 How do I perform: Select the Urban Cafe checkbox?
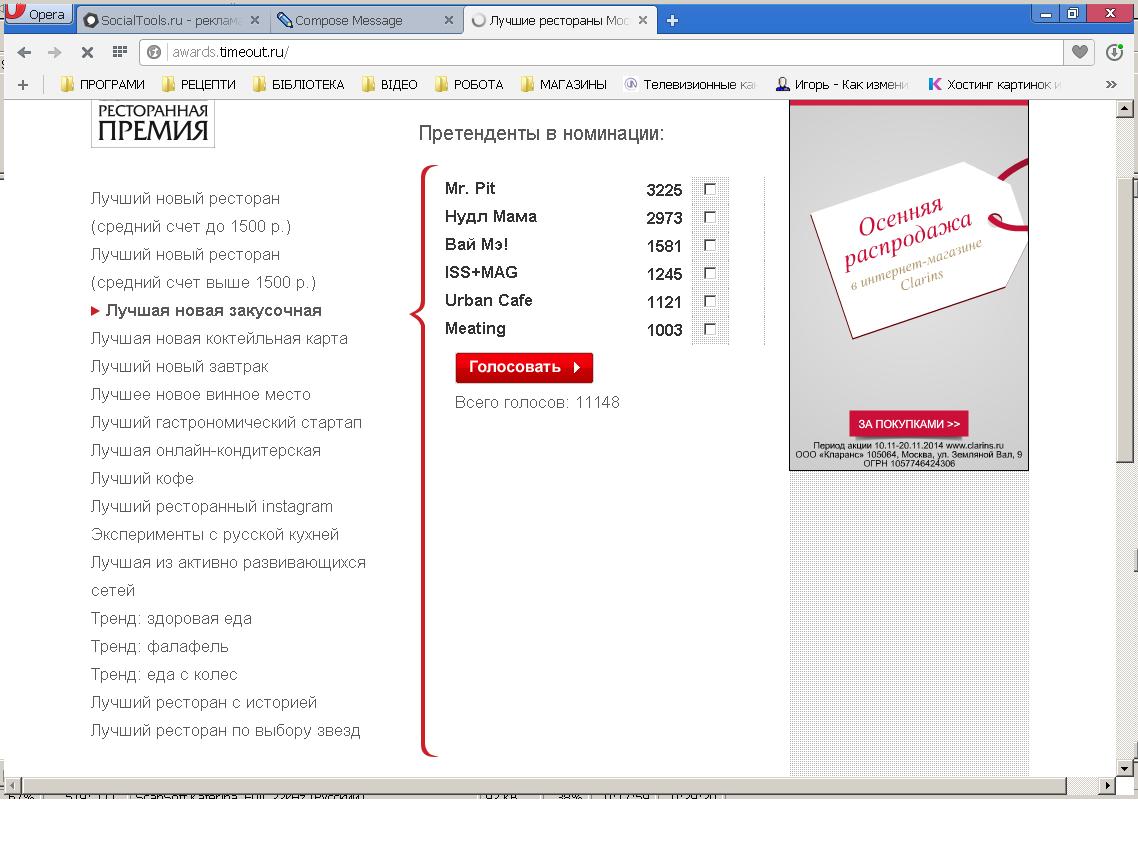click(710, 301)
